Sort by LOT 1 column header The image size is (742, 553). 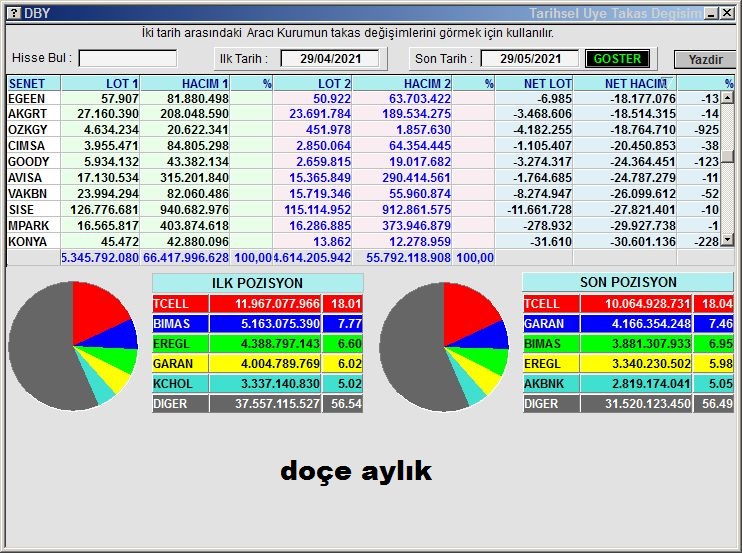(x=100, y=83)
